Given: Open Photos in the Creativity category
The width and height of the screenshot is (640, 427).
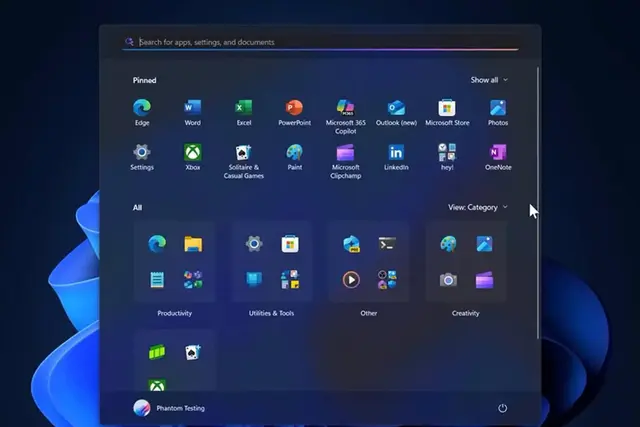Looking at the screenshot, I should coord(484,244).
